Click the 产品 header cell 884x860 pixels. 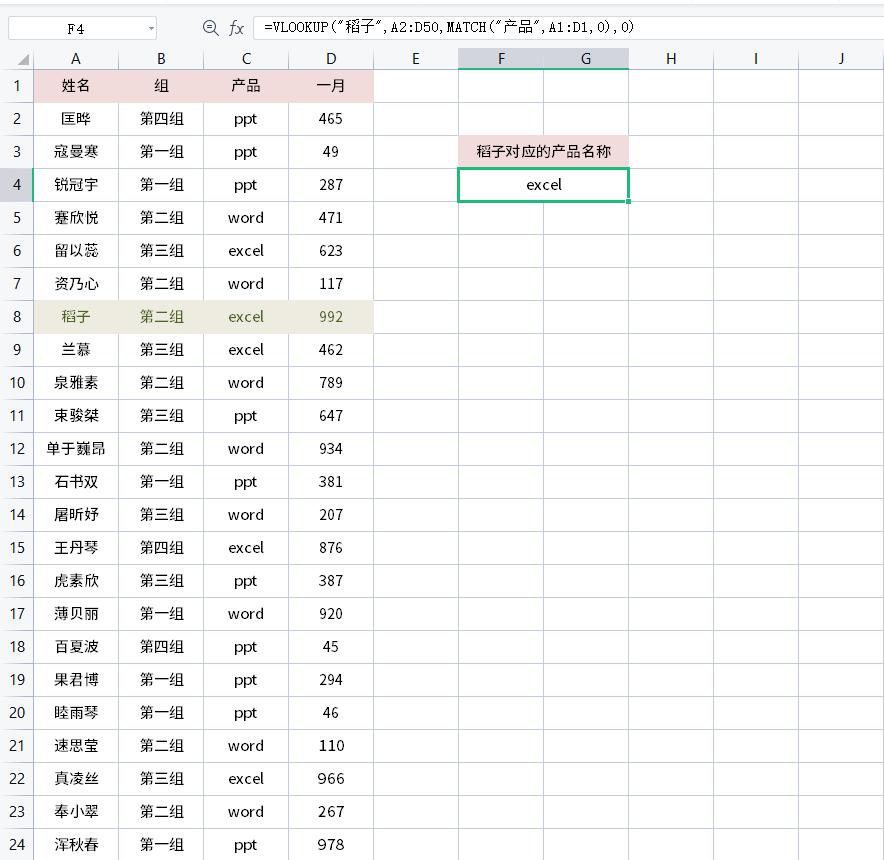coord(245,86)
